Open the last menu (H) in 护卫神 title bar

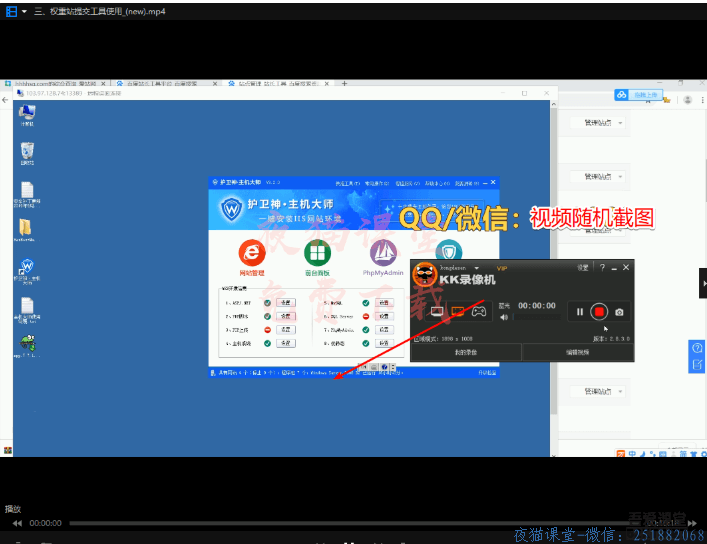467,183
